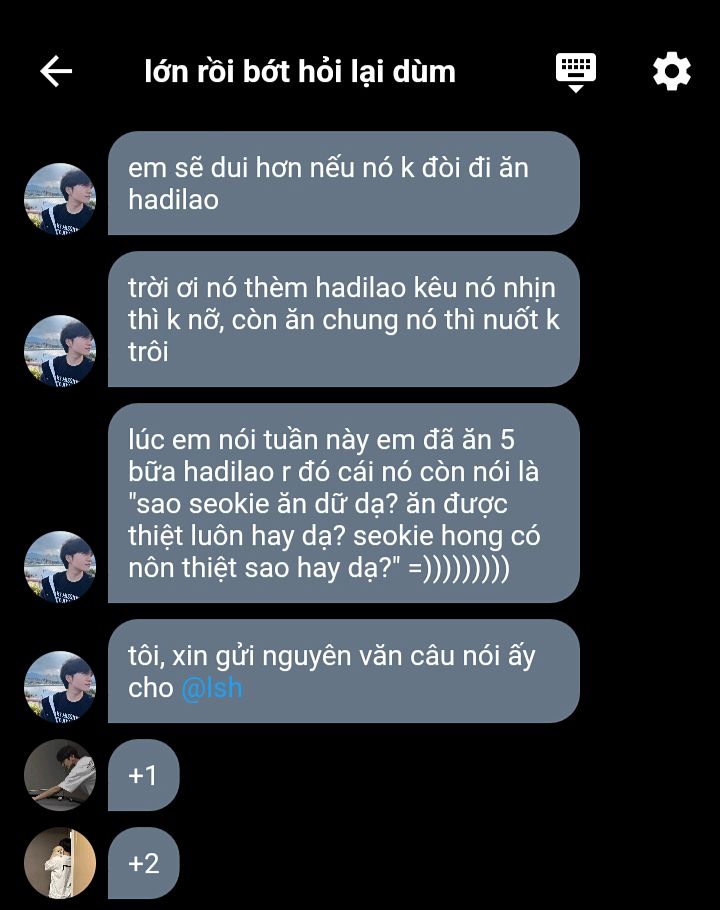Select avatar beside 'lúc em nói tuần này' message

click(x=60, y=567)
